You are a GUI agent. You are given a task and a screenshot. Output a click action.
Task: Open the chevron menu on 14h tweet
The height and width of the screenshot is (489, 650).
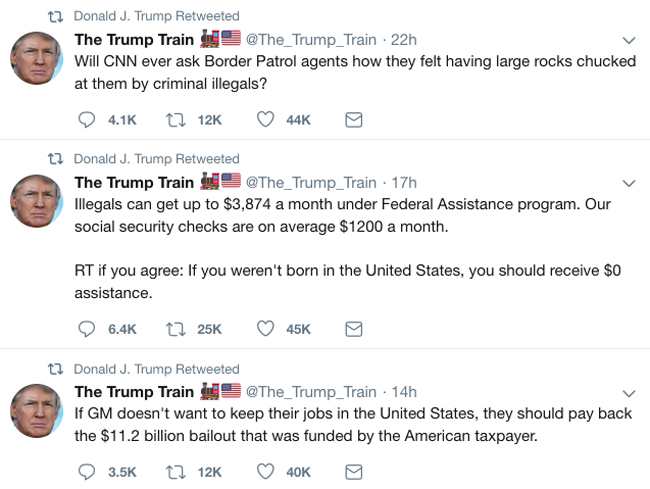click(x=628, y=393)
